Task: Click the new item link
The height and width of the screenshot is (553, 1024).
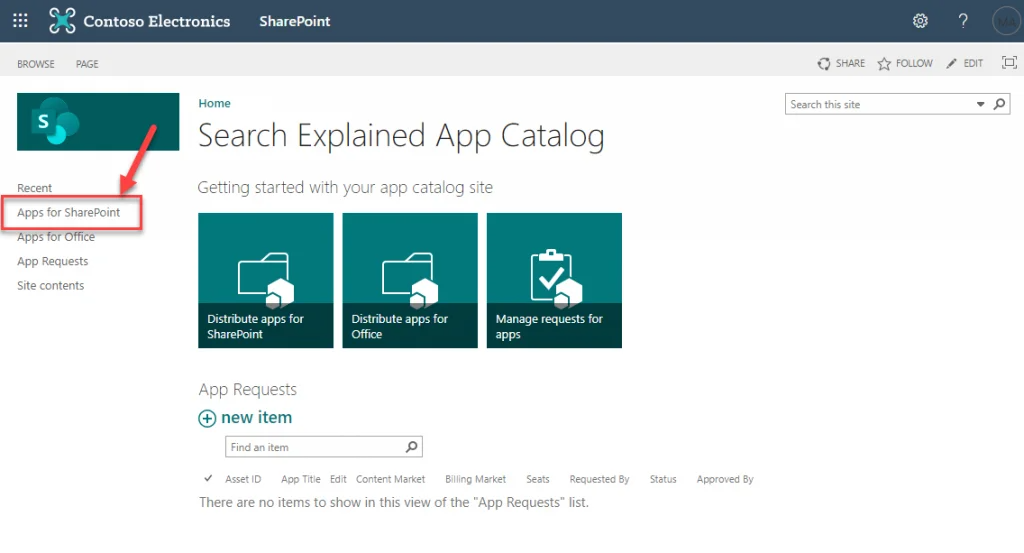Action: point(257,417)
